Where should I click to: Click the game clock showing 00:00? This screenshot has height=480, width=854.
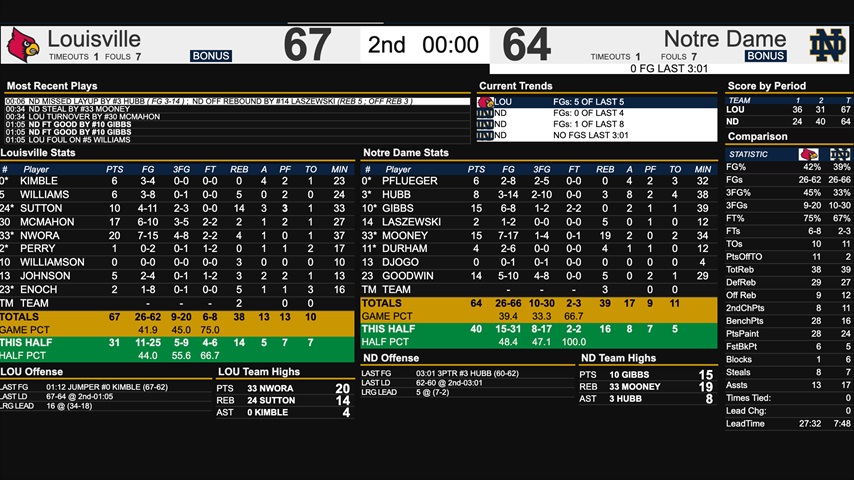point(450,45)
